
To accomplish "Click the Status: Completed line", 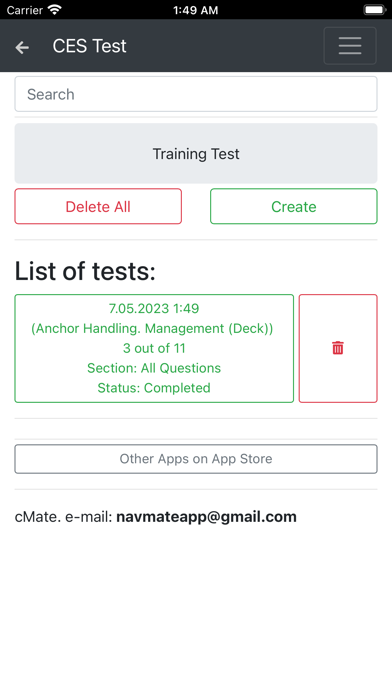I will 154,388.
